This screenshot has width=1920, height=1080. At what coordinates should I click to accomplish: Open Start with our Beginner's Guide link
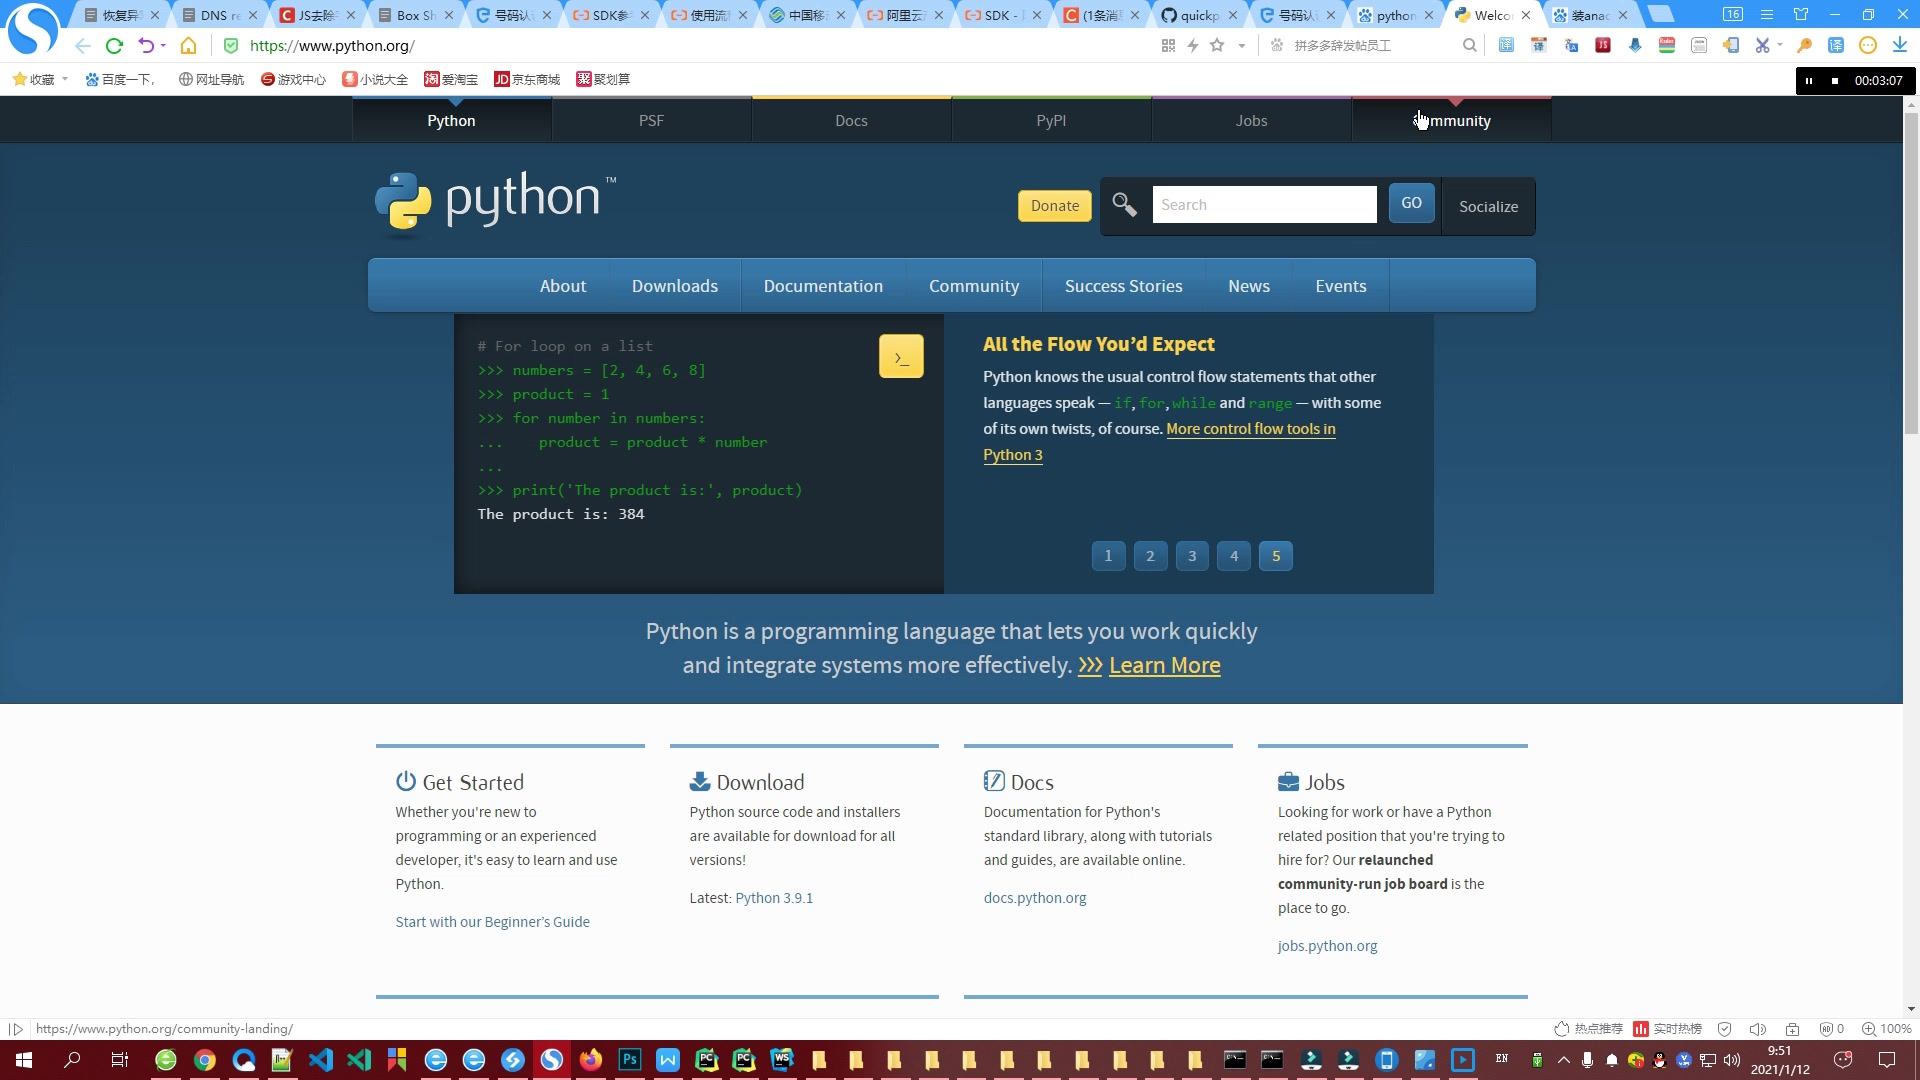pos(492,922)
